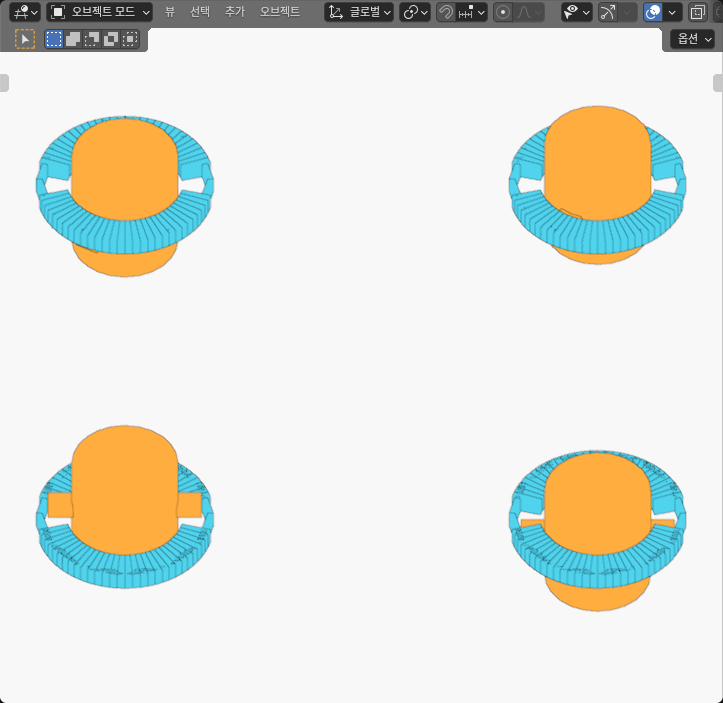Select the top-right orange knob object
Viewport: 723px width, 703px height.
point(598,161)
